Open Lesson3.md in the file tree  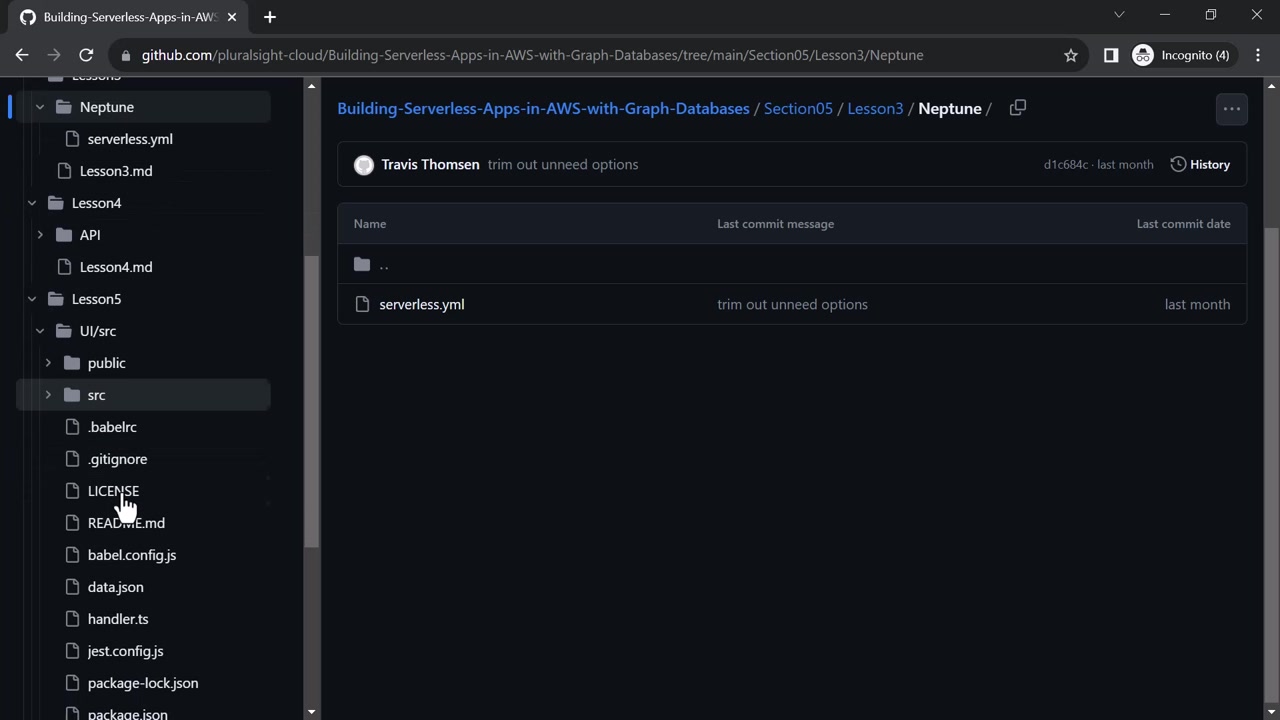(x=116, y=171)
